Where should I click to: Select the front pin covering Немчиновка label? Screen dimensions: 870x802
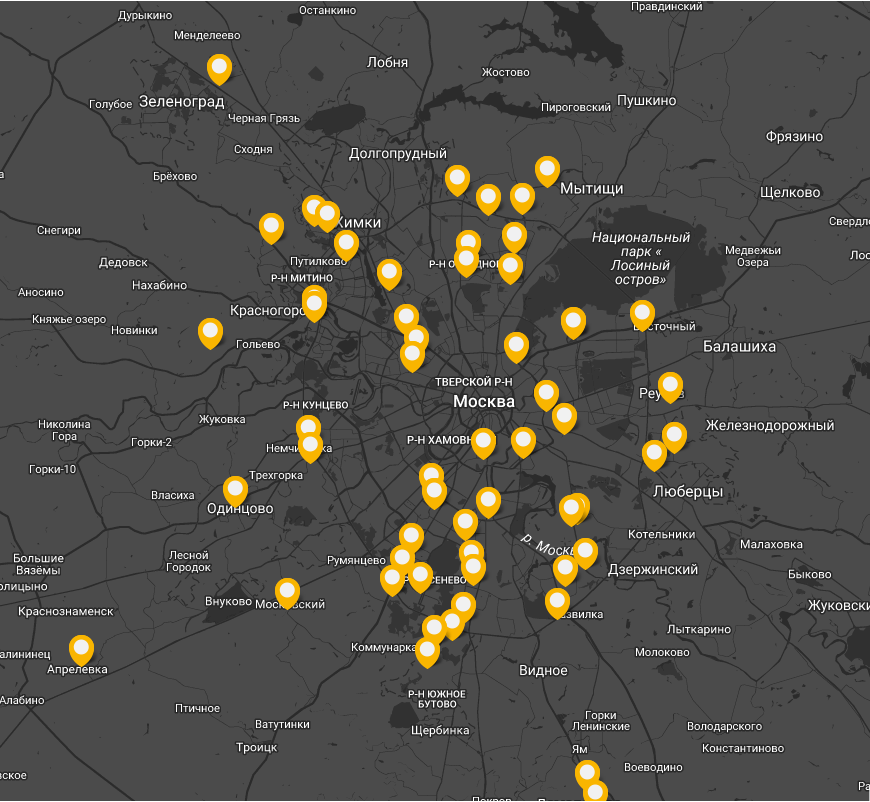tap(310, 447)
